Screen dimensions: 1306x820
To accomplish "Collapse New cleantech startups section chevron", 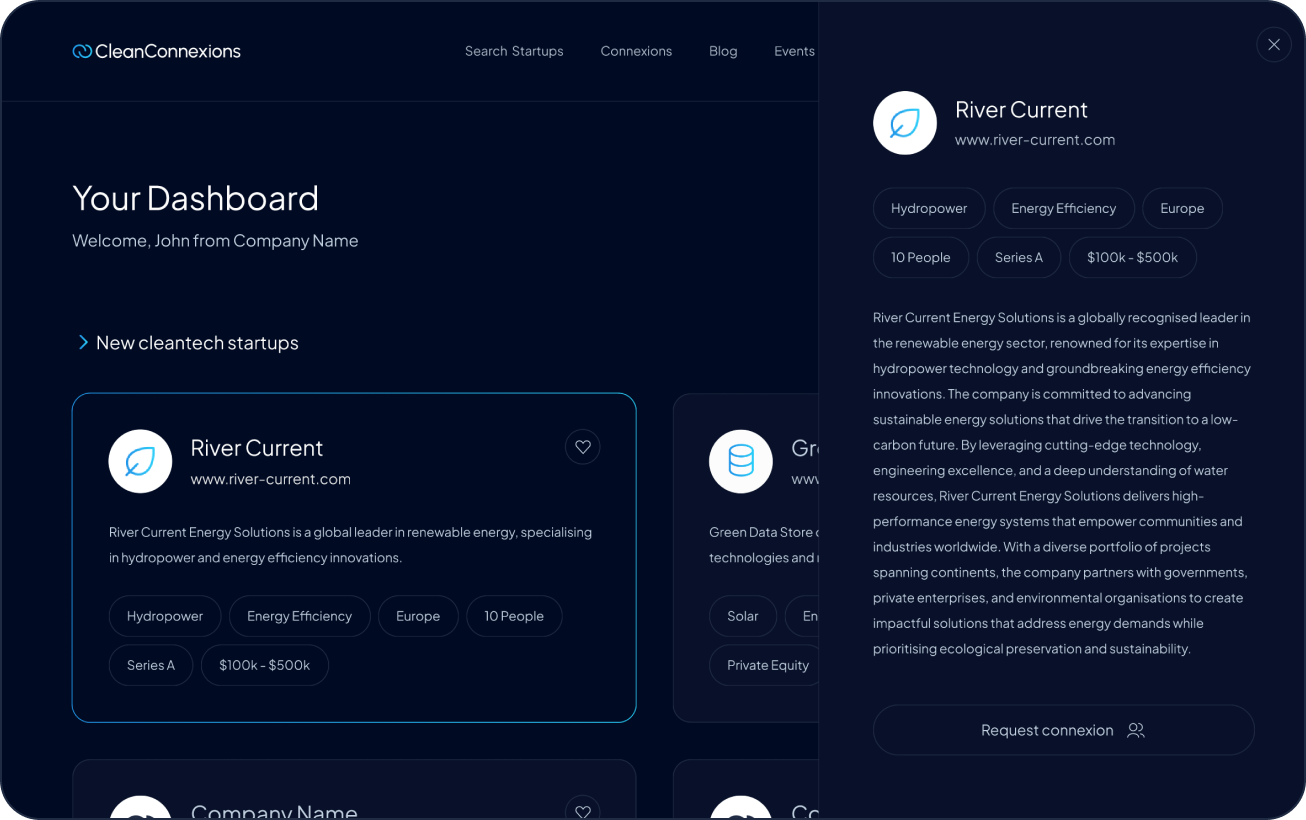I will [x=83, y=343].
